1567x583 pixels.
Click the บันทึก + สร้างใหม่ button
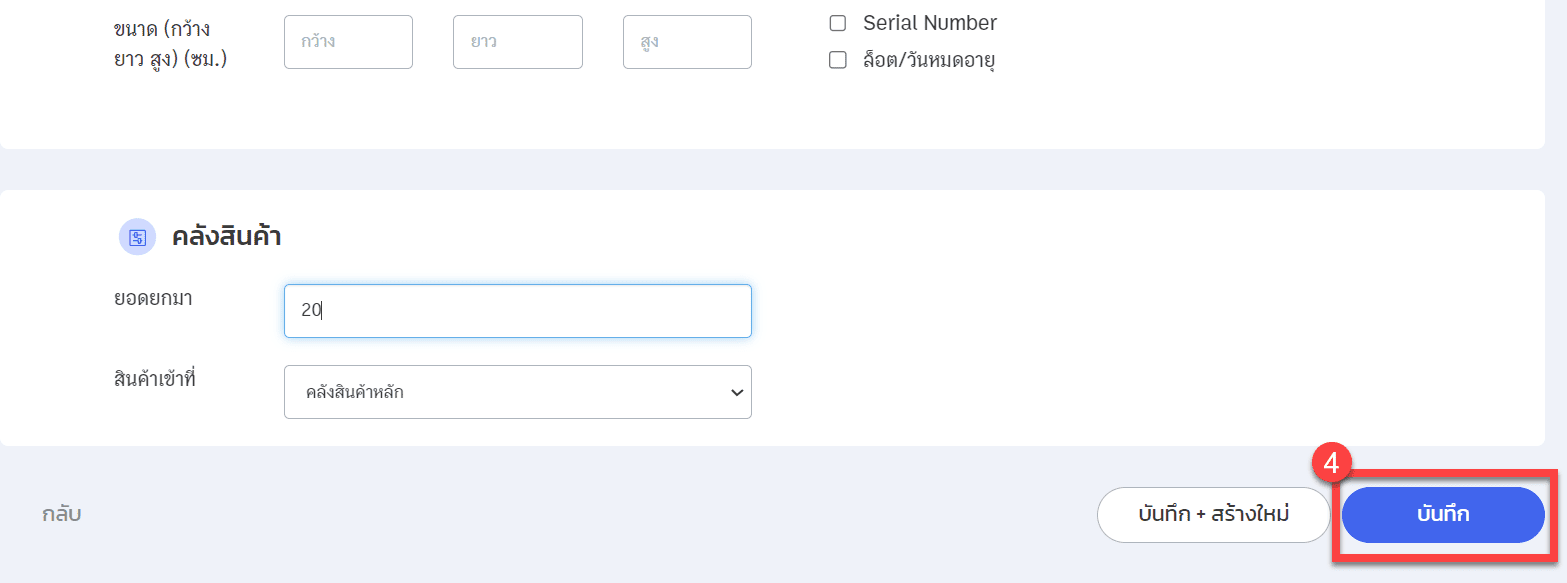coord(1213,515)
